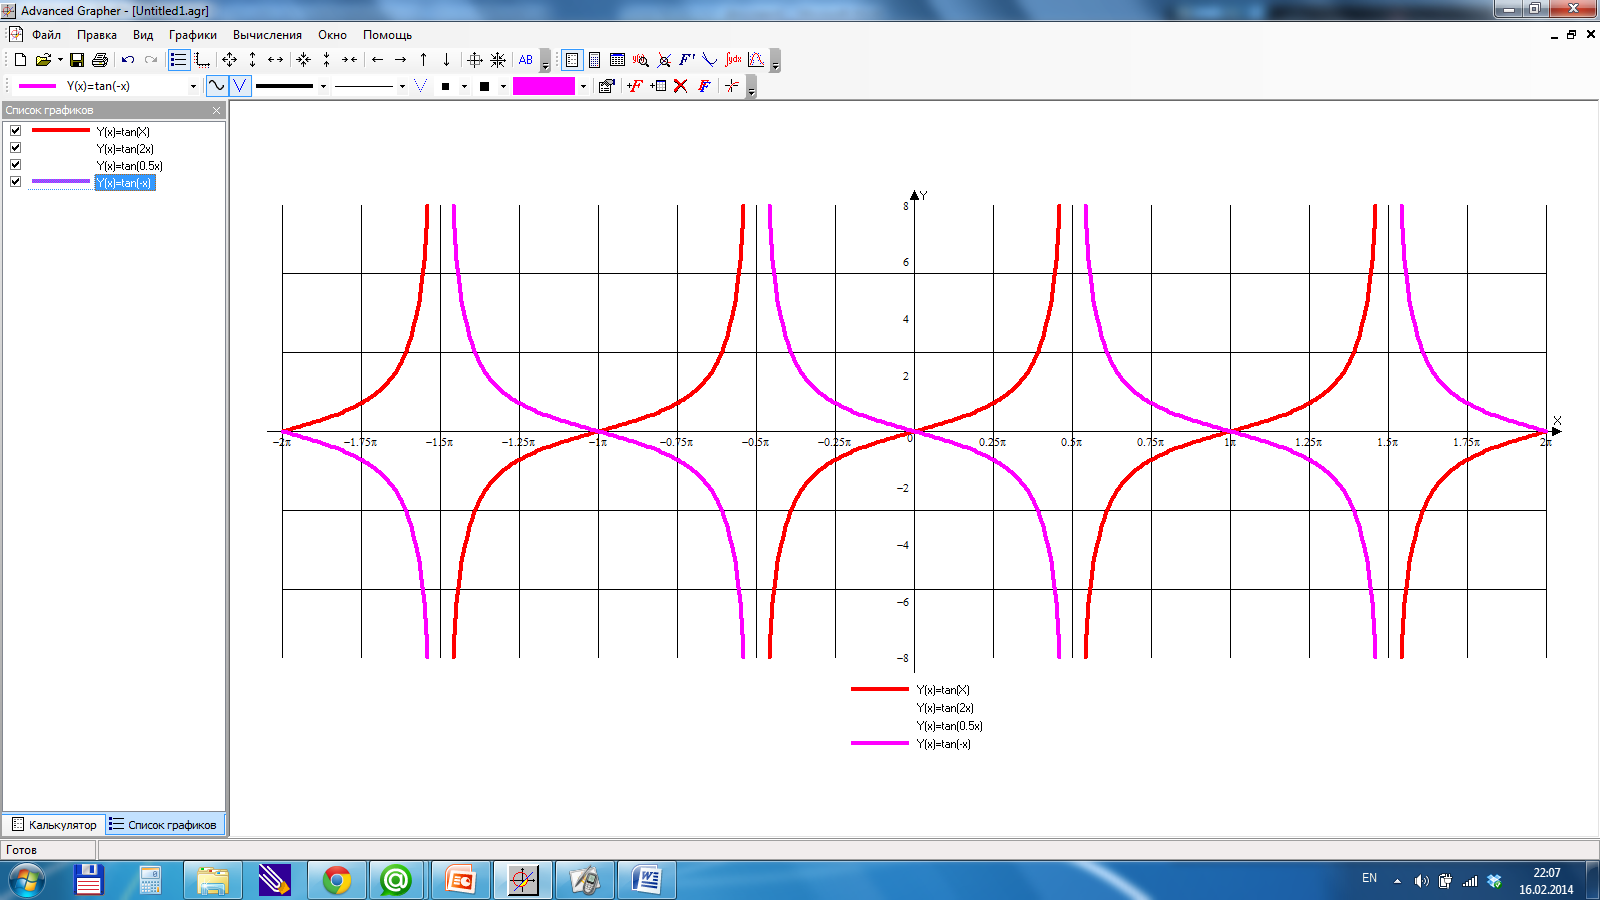Screen dimensions: 1600x900
Task: Save the document with the floppy icon
Action: point(77,60)
